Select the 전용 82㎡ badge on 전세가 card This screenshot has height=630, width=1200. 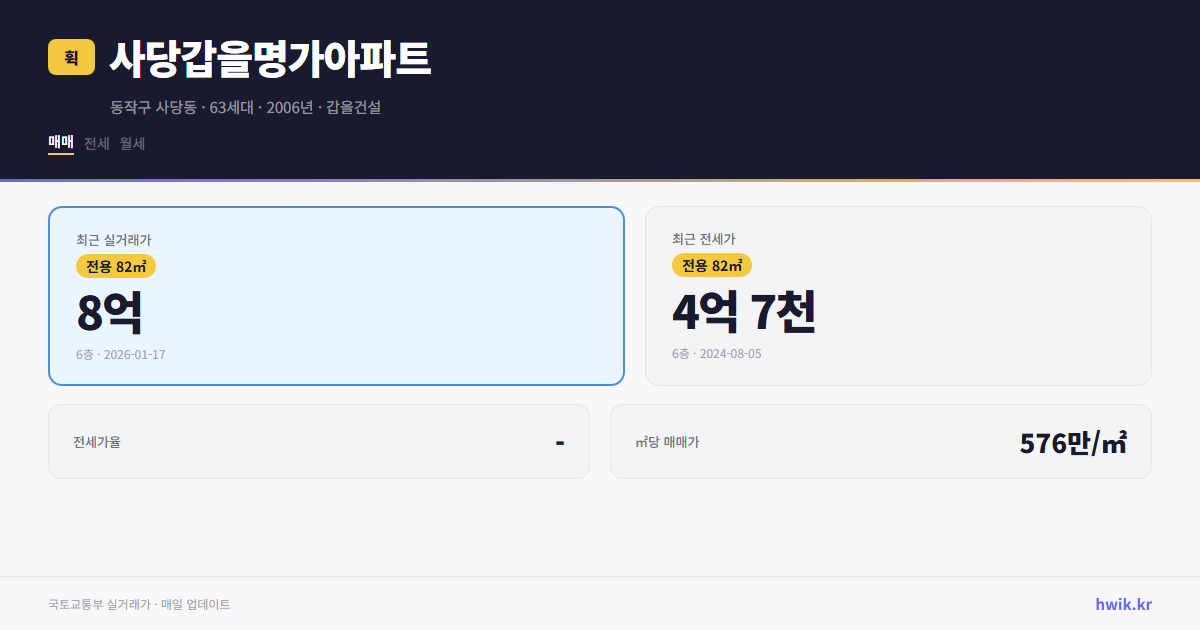pyautogui.click(x=711, y=266)
